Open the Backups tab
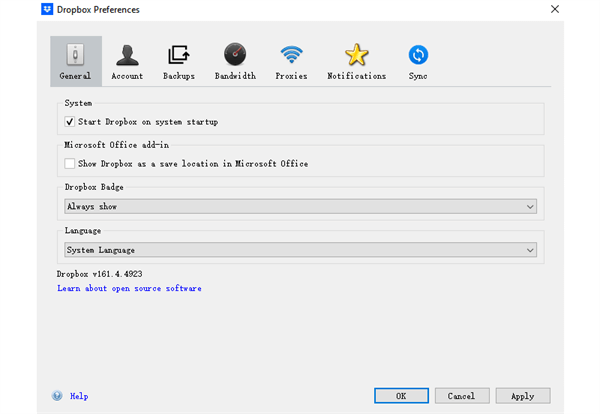Screen dimensions: 600x414 click(x=179, y=61)
